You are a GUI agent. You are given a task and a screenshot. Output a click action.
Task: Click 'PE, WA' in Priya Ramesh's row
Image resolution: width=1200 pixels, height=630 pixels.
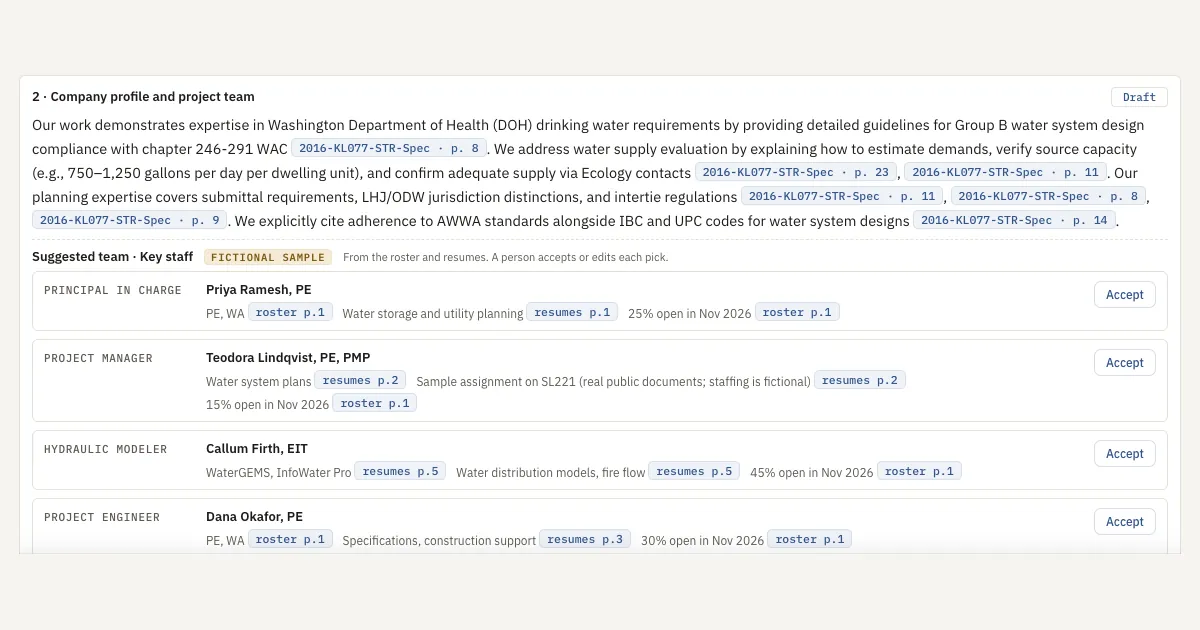tap(225, 313)
